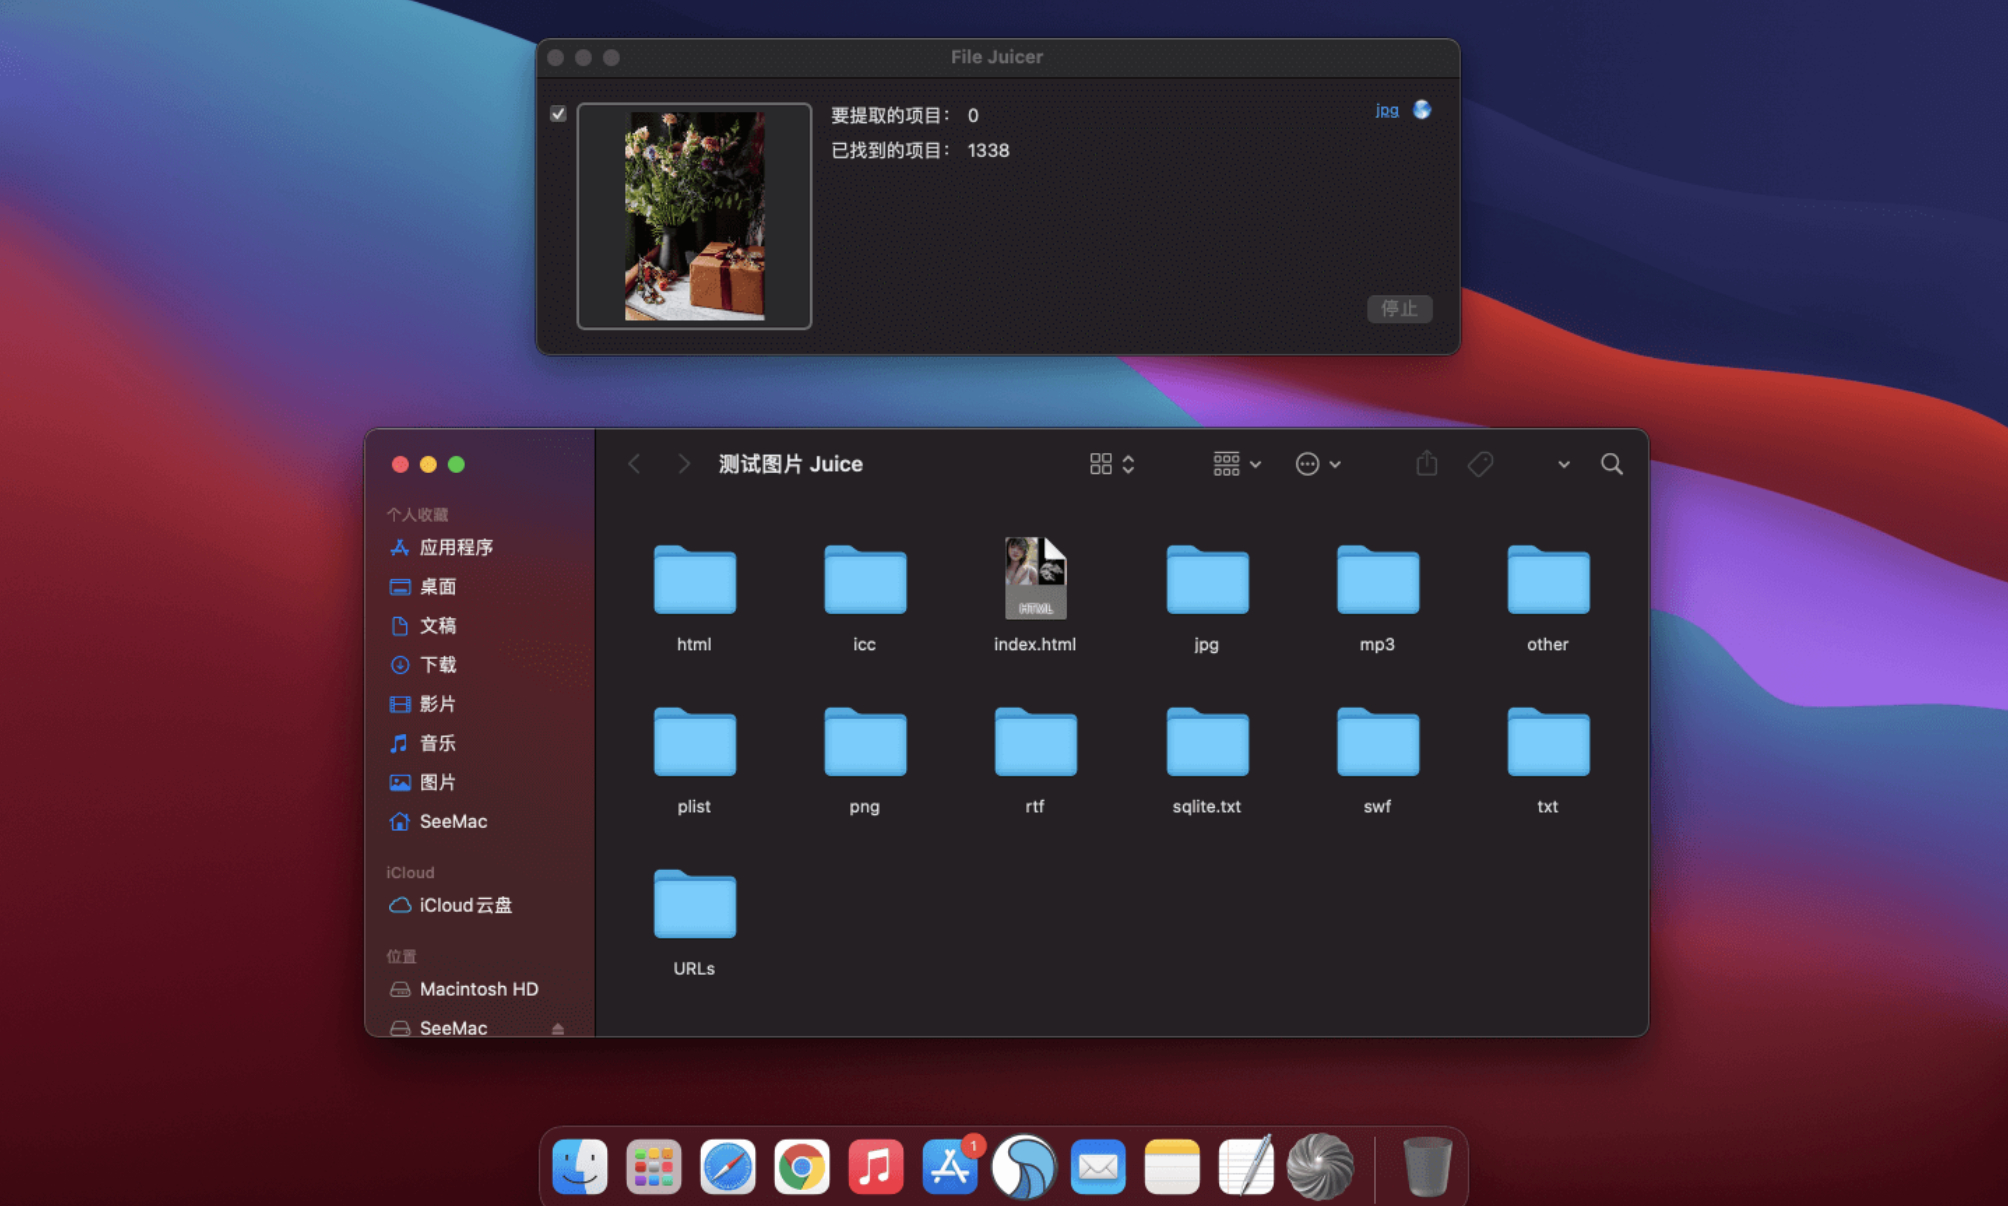Image resolution: width=2008 pixels, height=1206 pixels.
Task: Toggle the checkbox beside the flower thumbnail
Action: [x=558, y=114]
